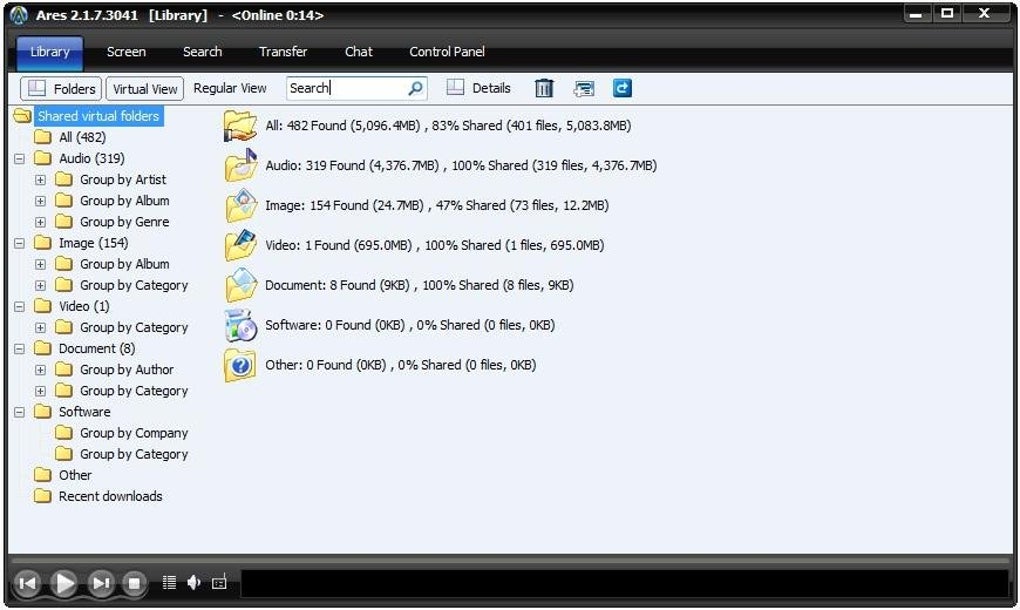Toggle the Details pane button
This screenshot has width=1020, height=610.
tap(478, 88)
